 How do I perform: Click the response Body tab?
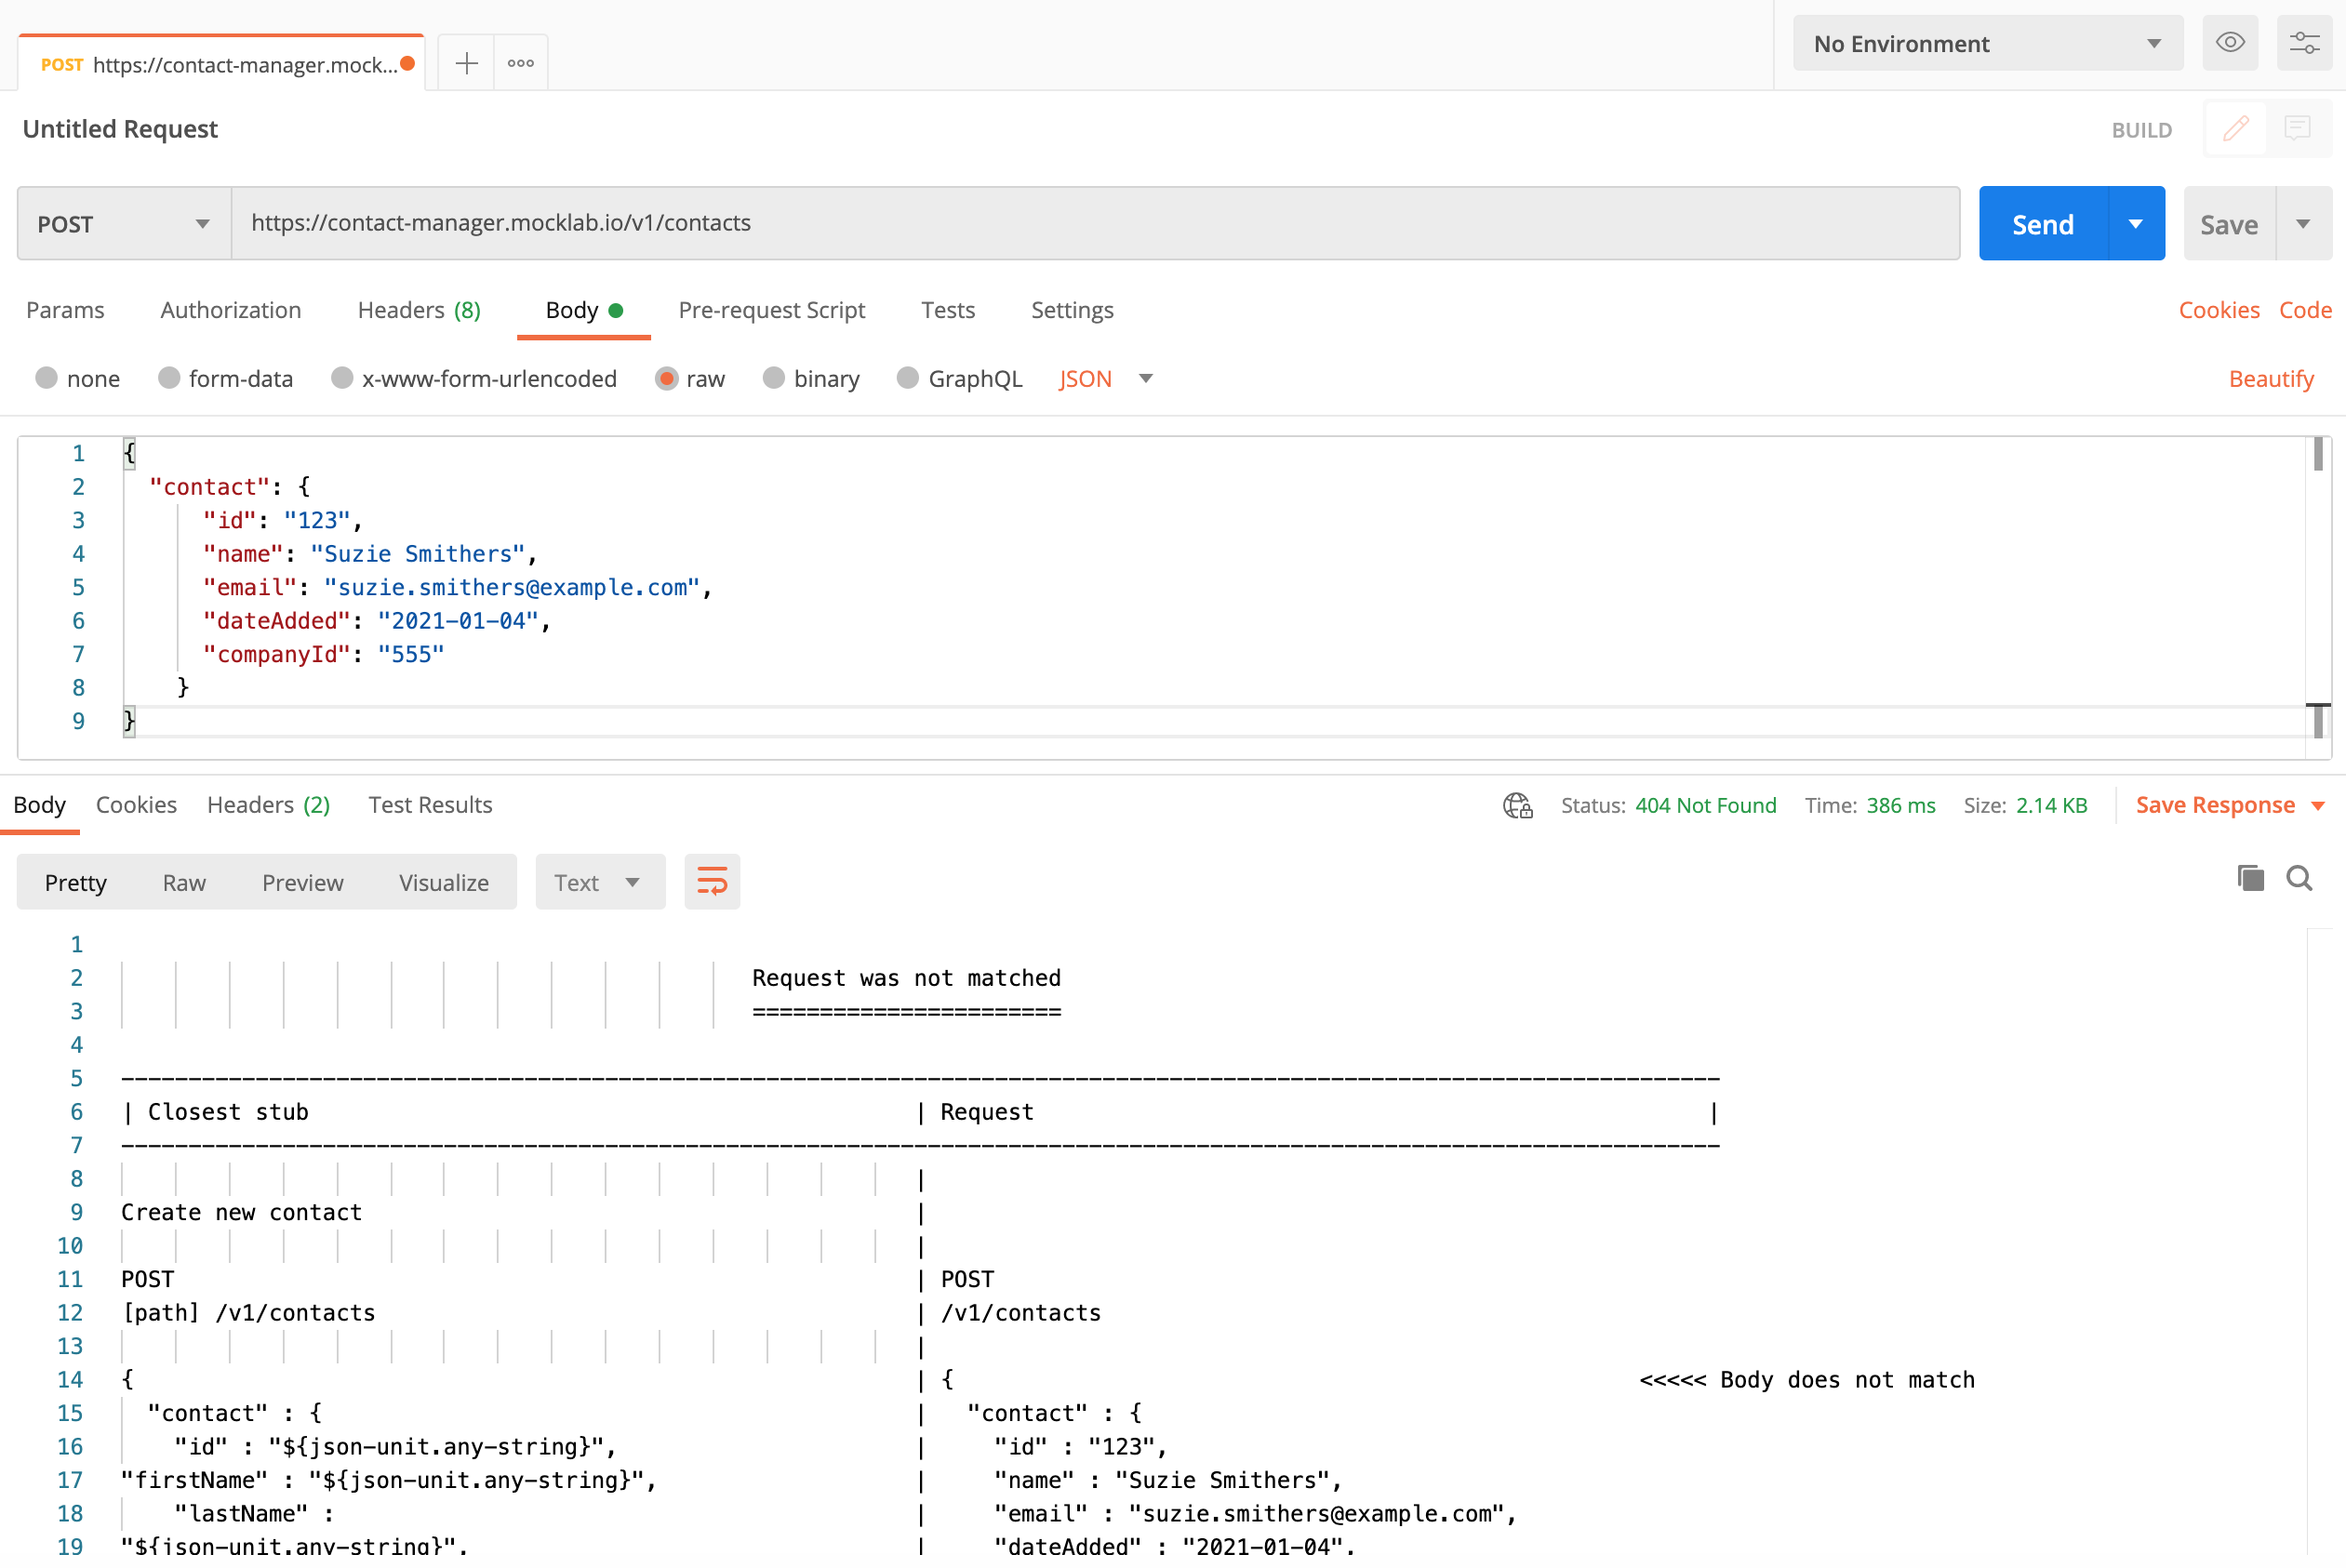[39, 805]
